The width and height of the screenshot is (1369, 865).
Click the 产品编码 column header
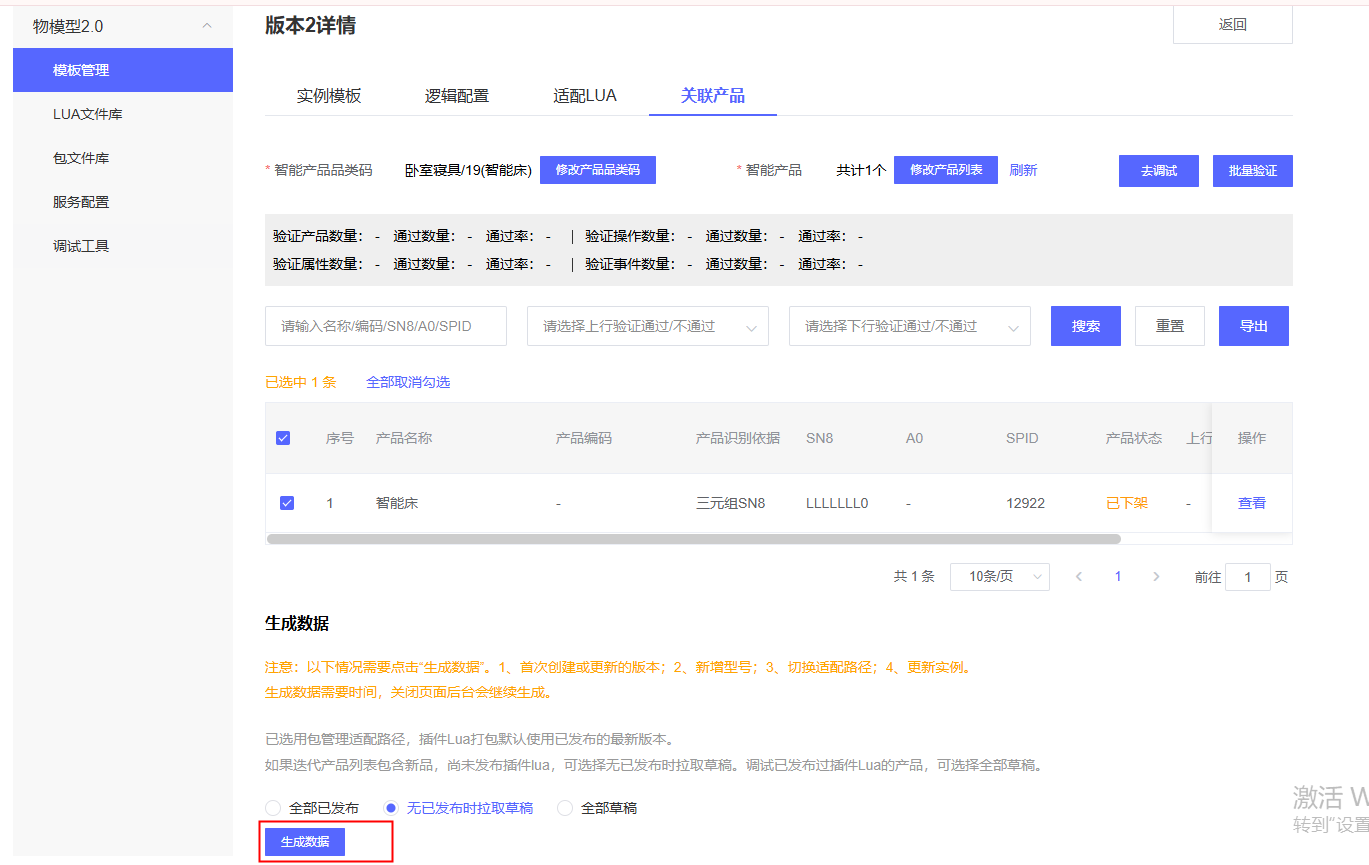tap(584, 438)
